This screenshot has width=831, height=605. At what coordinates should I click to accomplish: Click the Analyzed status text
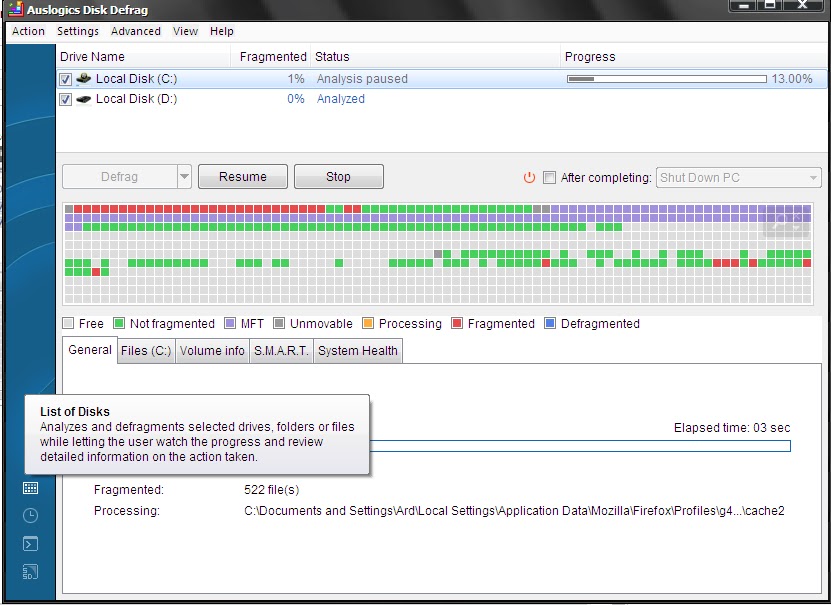[341, 99]
